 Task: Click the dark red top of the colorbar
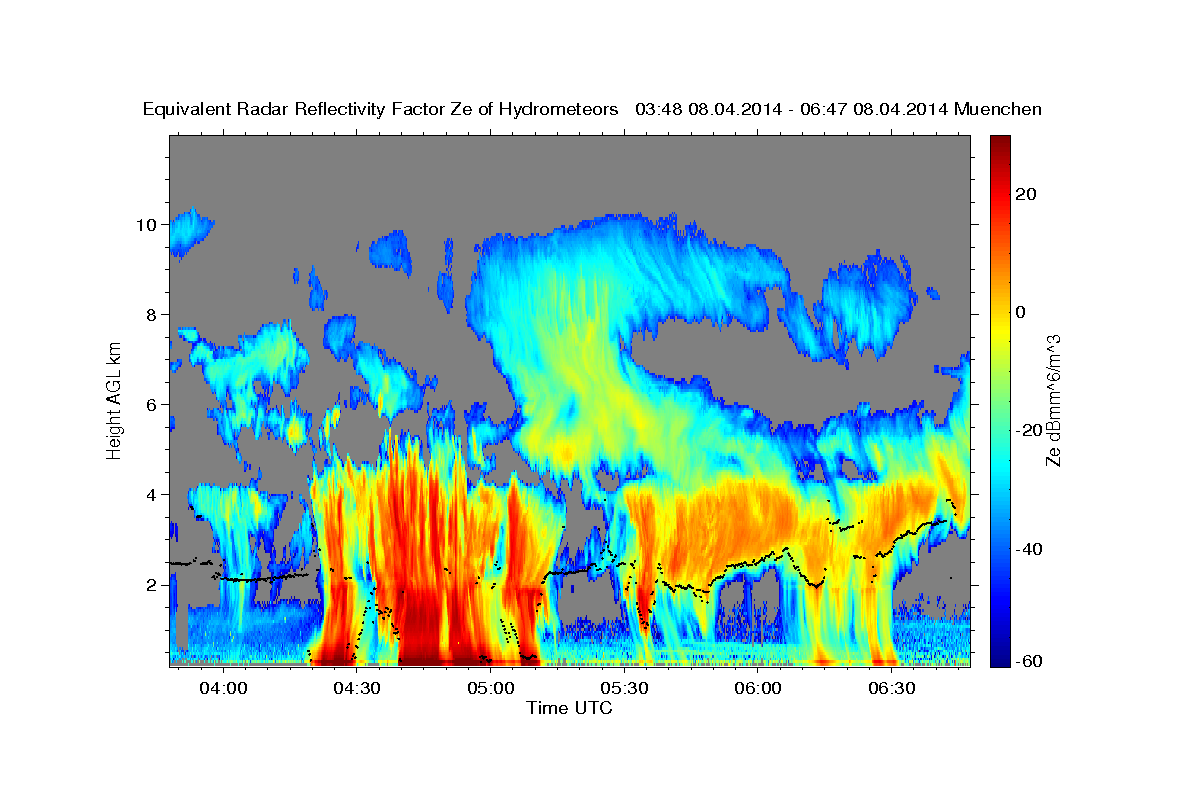click(999, 145)
